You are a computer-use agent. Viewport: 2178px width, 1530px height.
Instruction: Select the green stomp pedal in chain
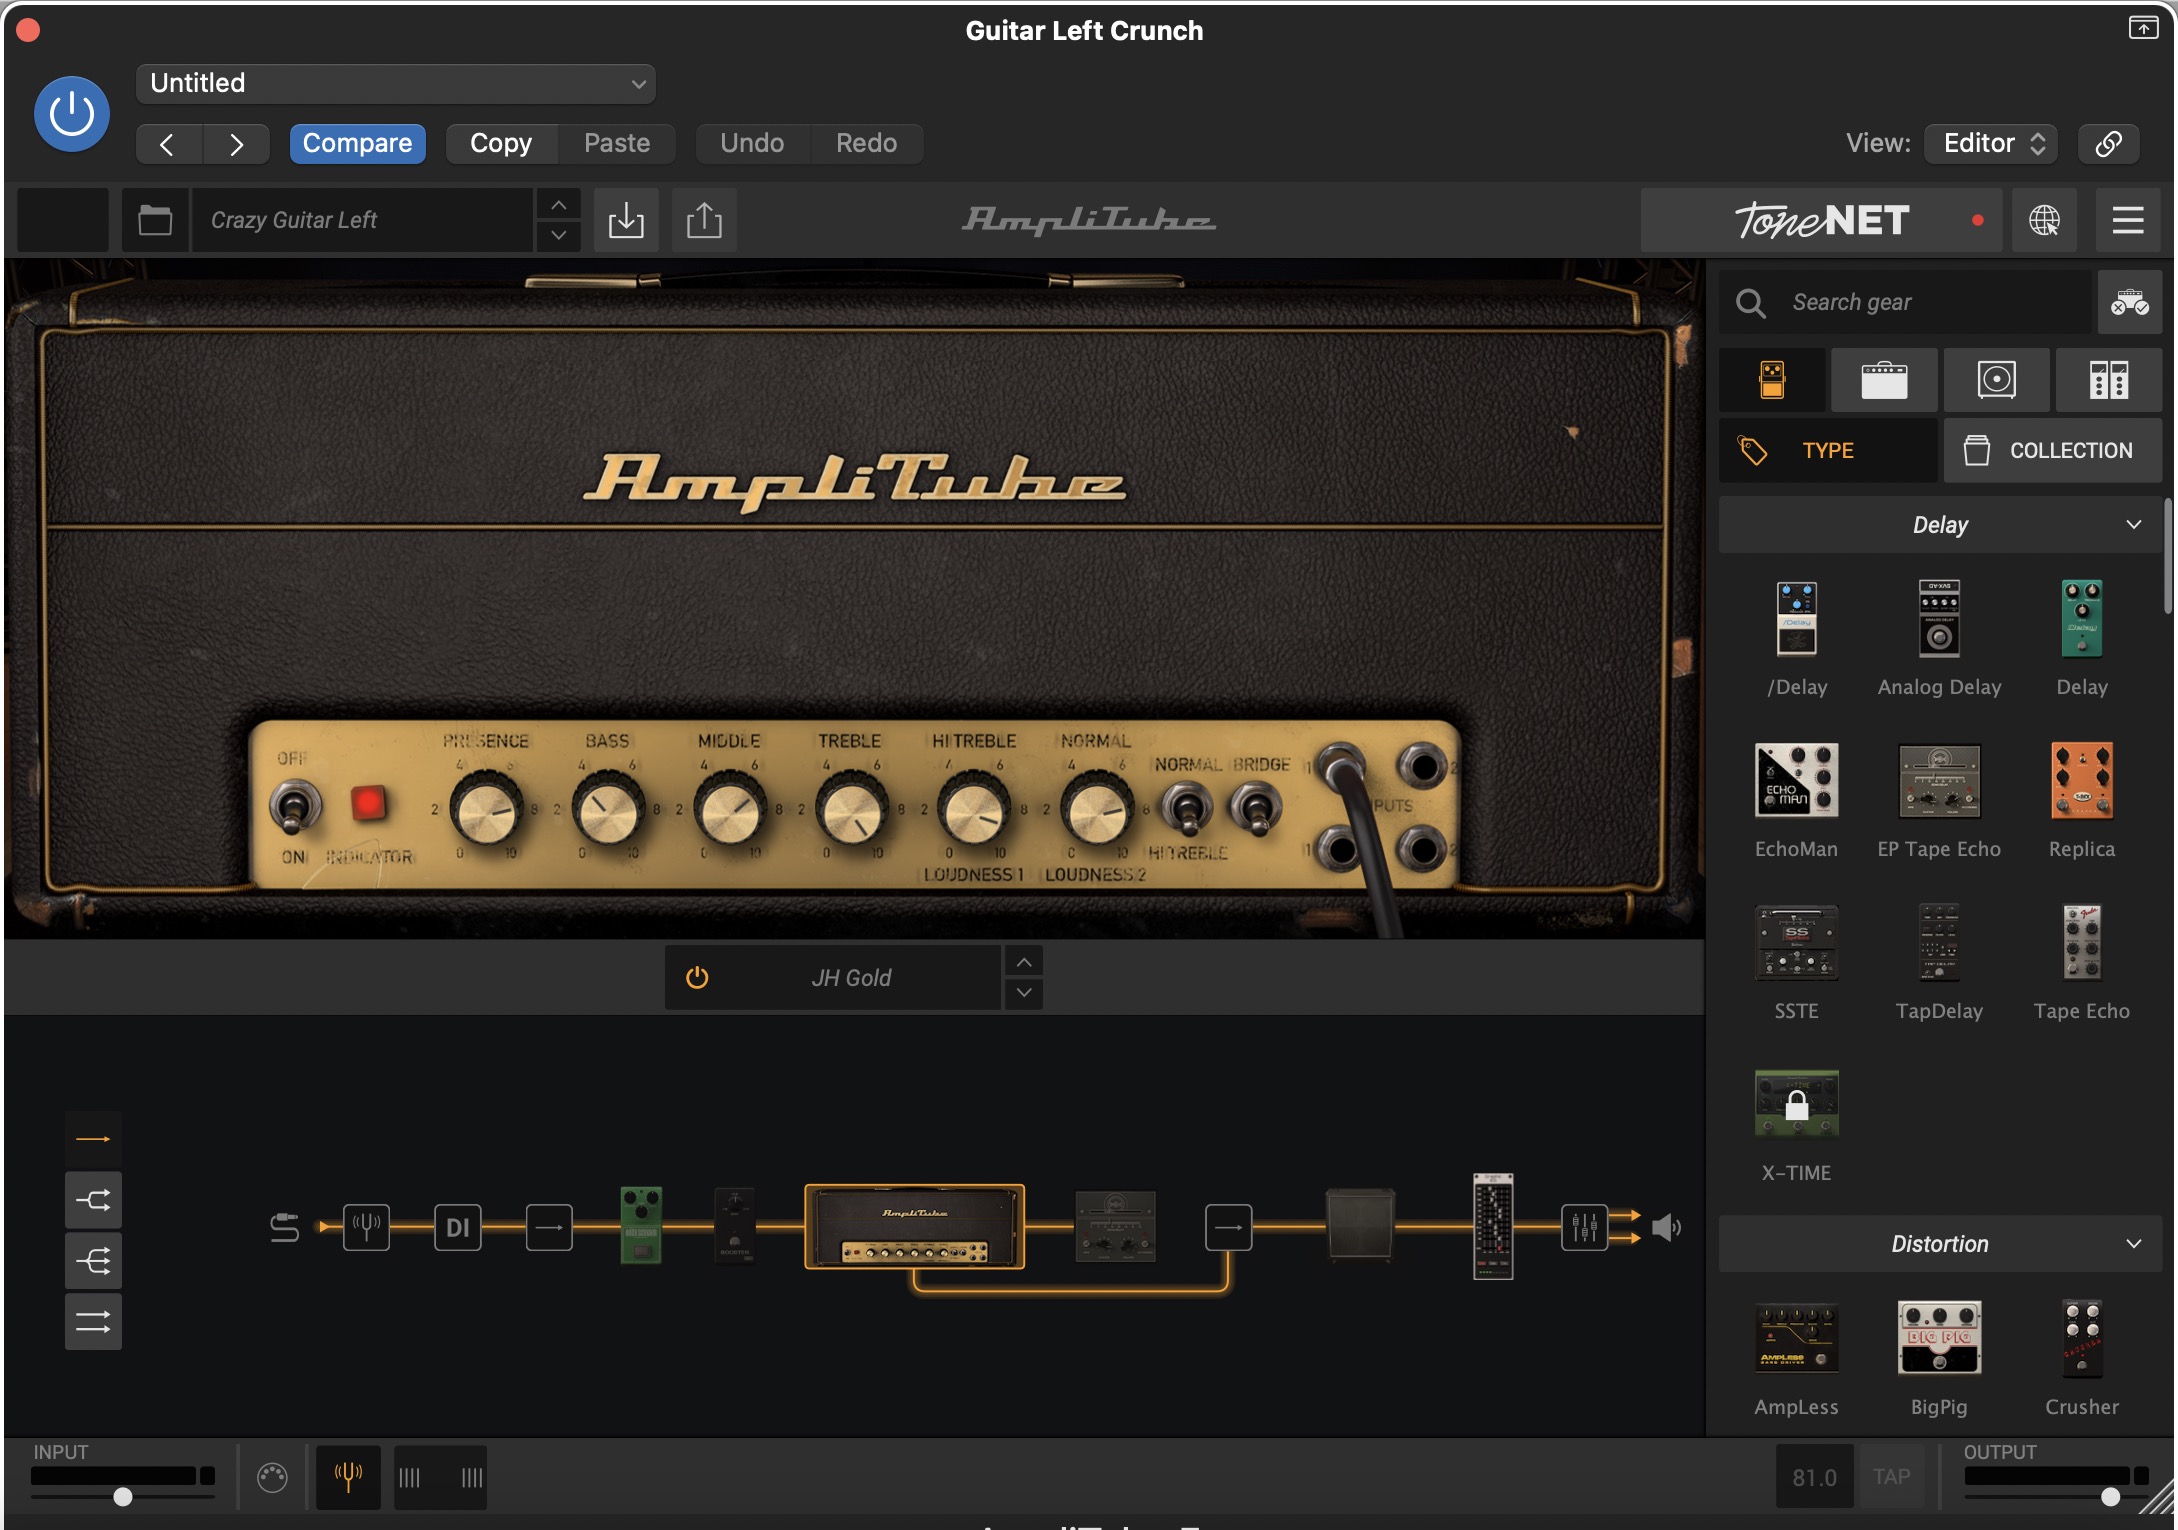point(641,1226)
